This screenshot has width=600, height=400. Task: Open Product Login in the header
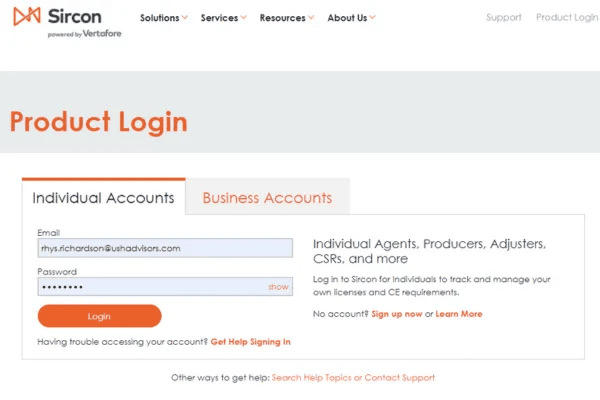tap(567, 18)
